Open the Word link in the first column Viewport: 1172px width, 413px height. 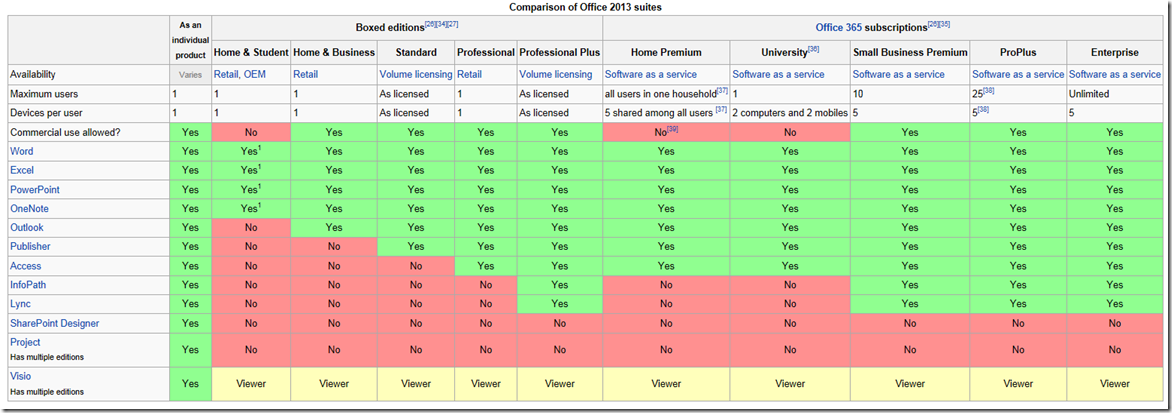pos(22,151)
